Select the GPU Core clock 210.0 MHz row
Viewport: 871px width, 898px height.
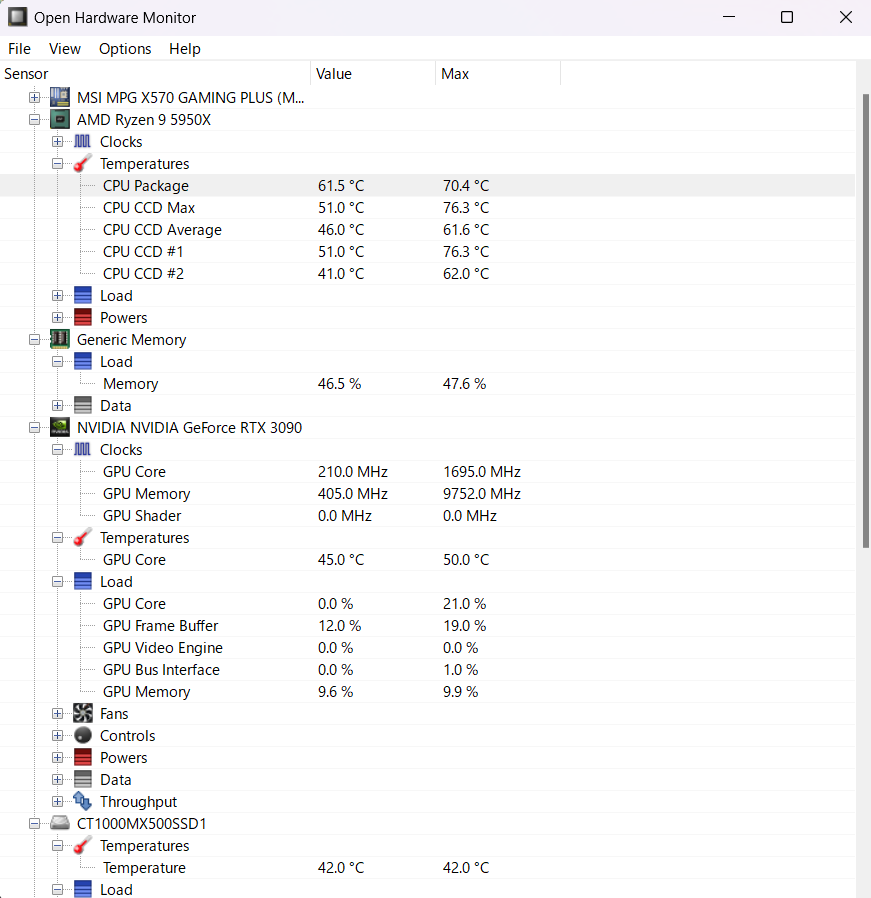(427, 471)
